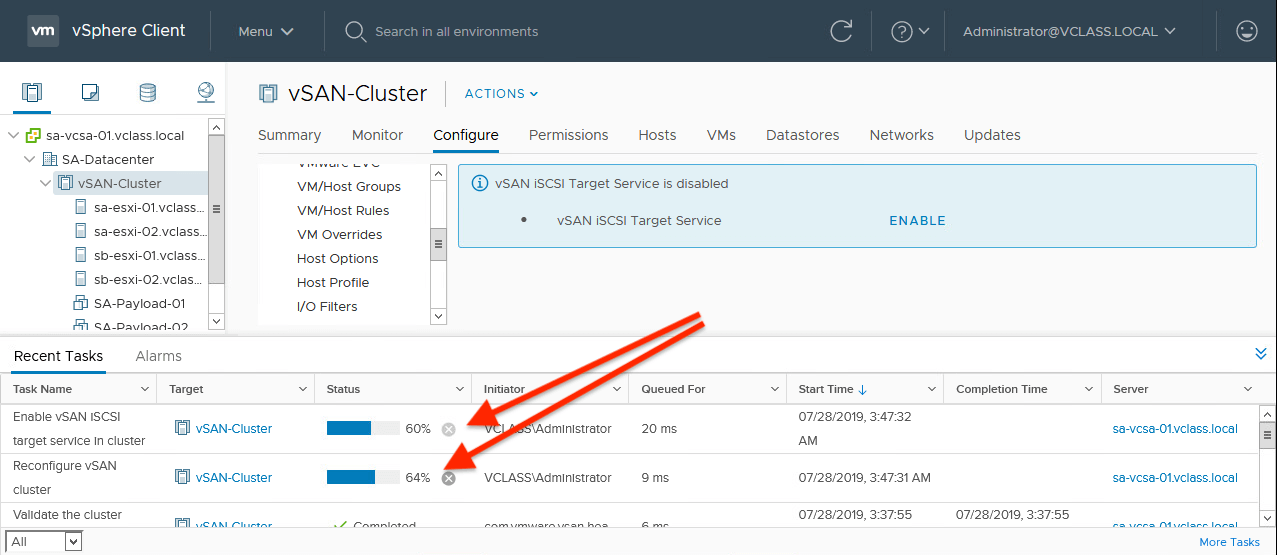Select host sa-esxi-01 in the tree
Viewport: 1277px width, 555px height.
point(149,207)
